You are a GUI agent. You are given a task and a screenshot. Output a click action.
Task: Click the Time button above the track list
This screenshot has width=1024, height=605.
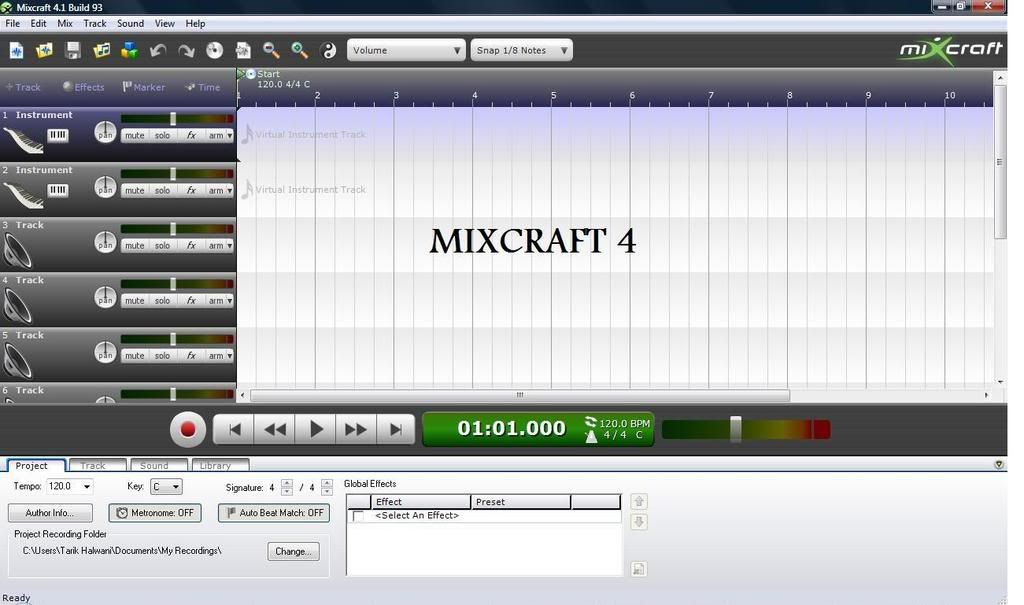(203, 87)
